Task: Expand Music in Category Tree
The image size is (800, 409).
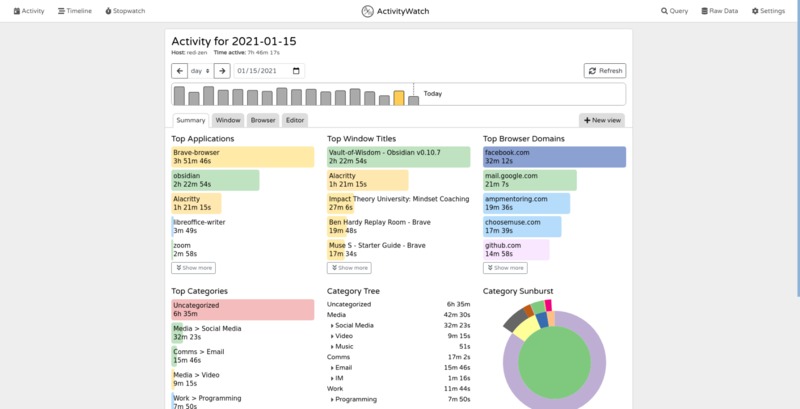Action: (342, 347)
